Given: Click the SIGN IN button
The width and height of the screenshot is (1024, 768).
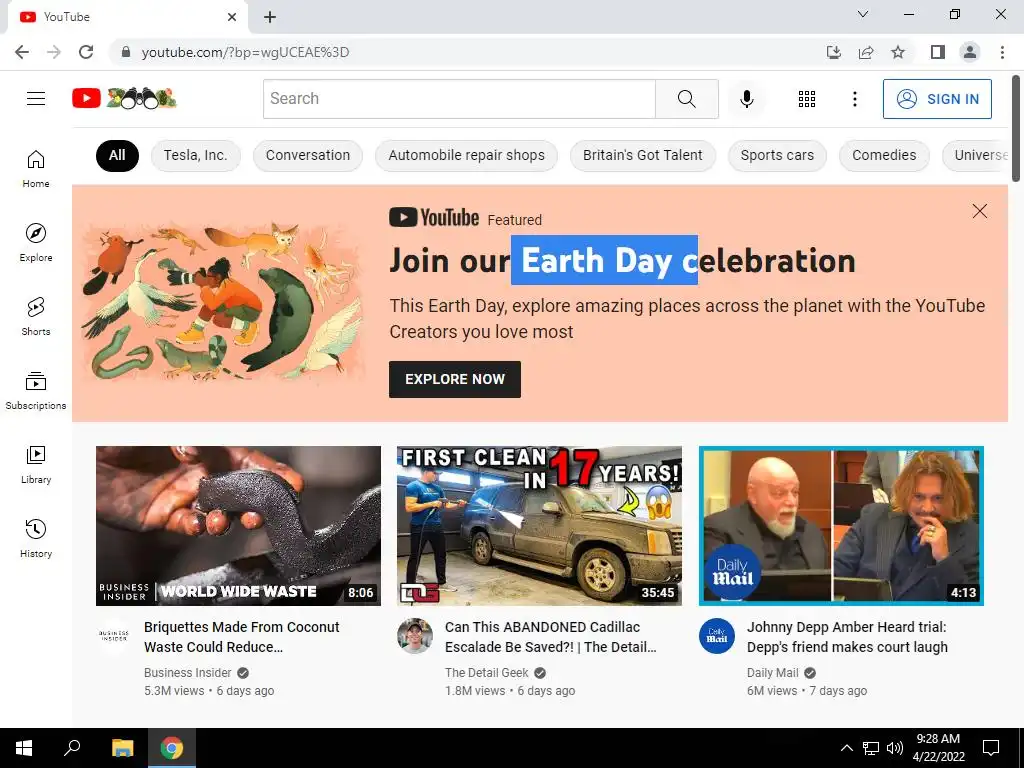Looking at the screenshot, I should pos(937,99).
